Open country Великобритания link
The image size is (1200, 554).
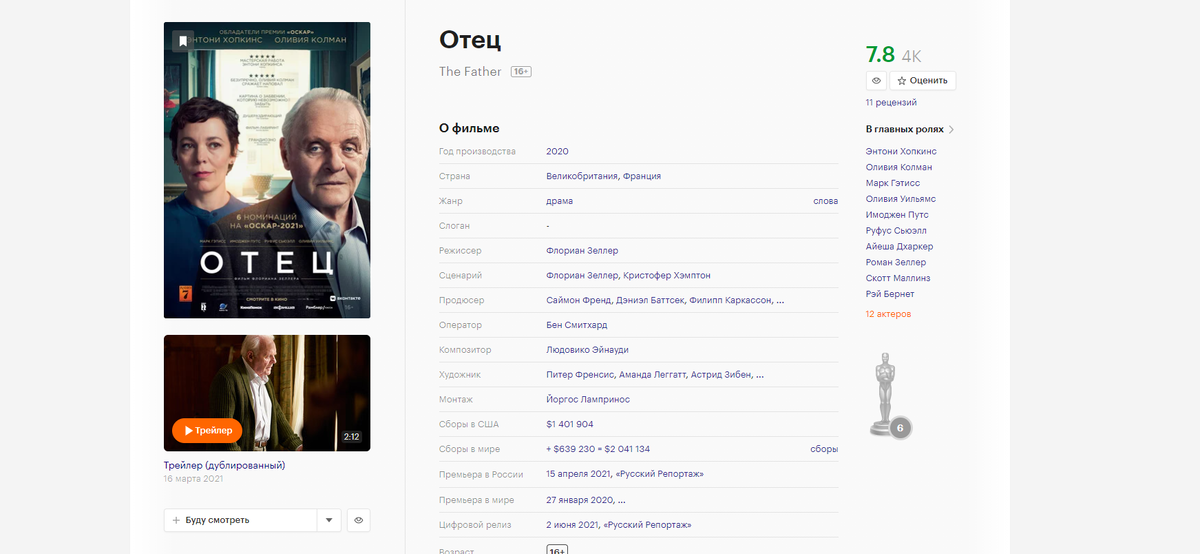[581, 176]
